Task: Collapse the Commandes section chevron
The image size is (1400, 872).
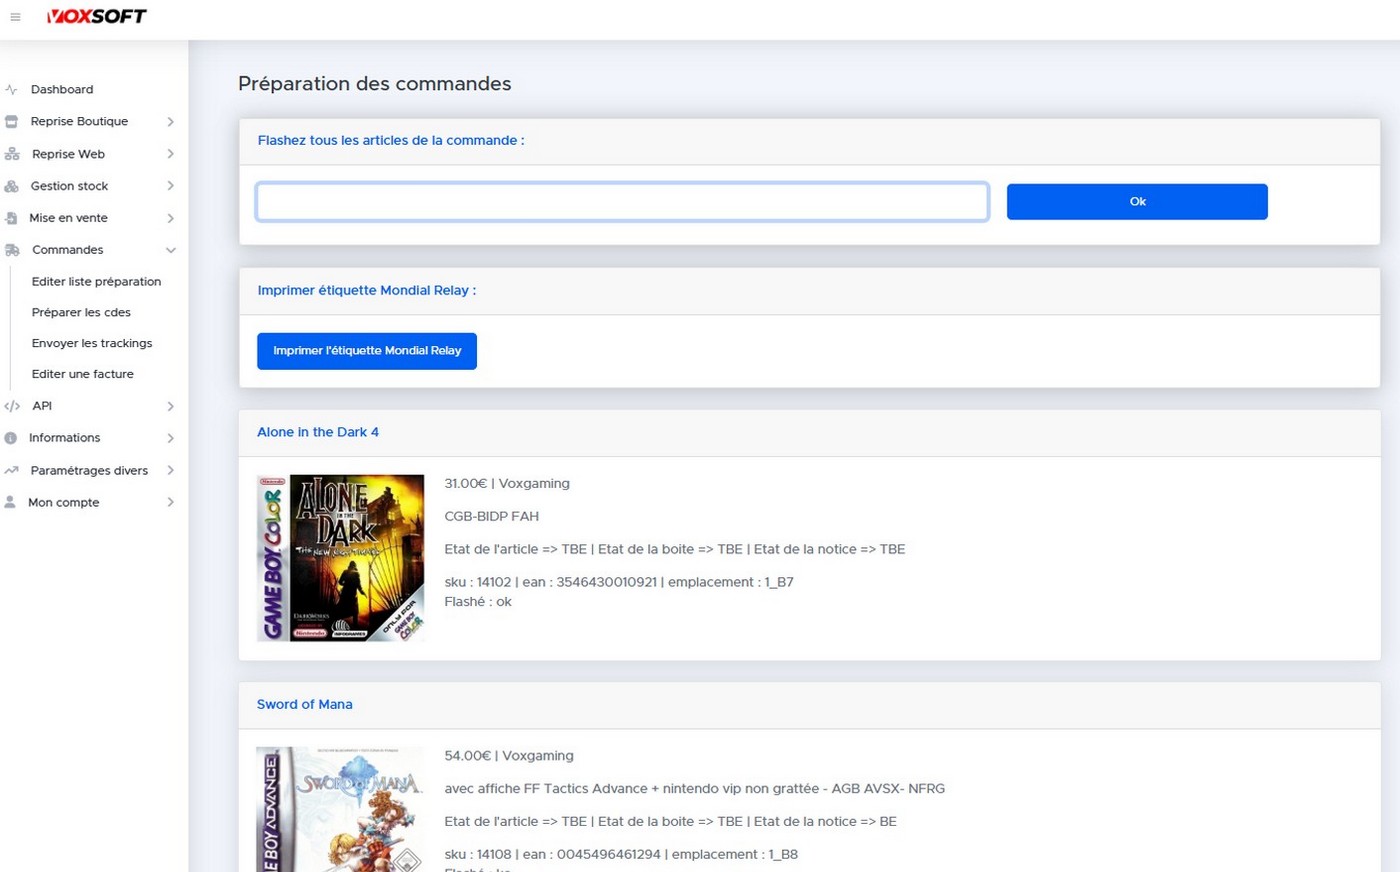Action: coord(170,250)
